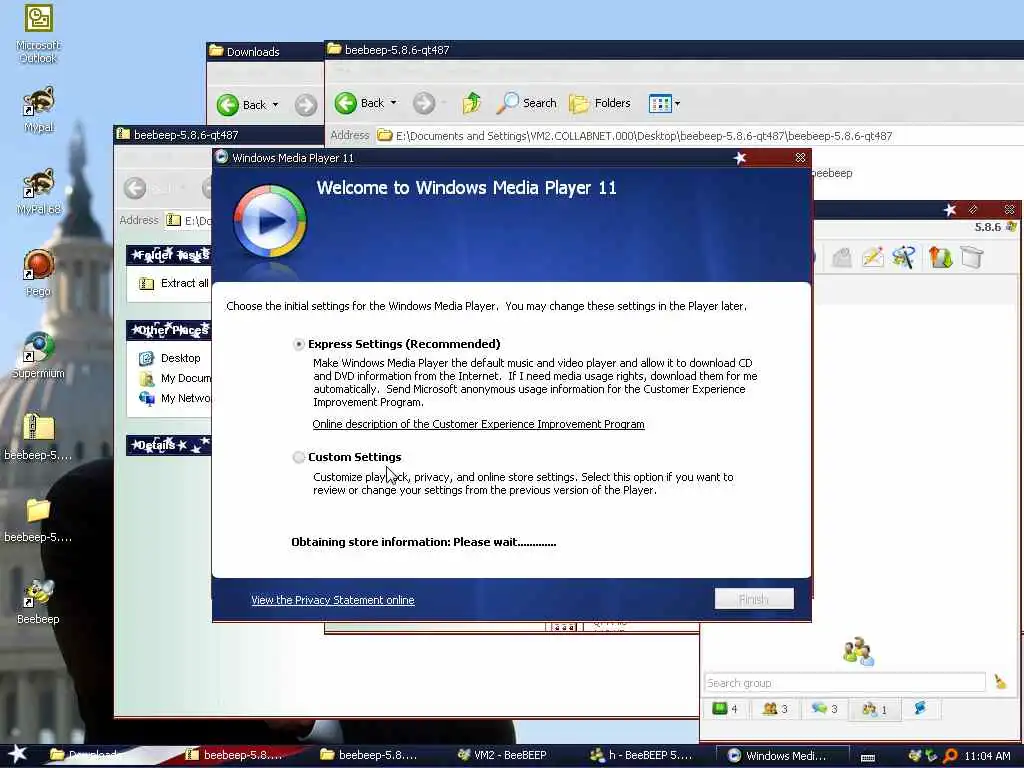Click Windows Media Player taskbar button

pos(782,756)
